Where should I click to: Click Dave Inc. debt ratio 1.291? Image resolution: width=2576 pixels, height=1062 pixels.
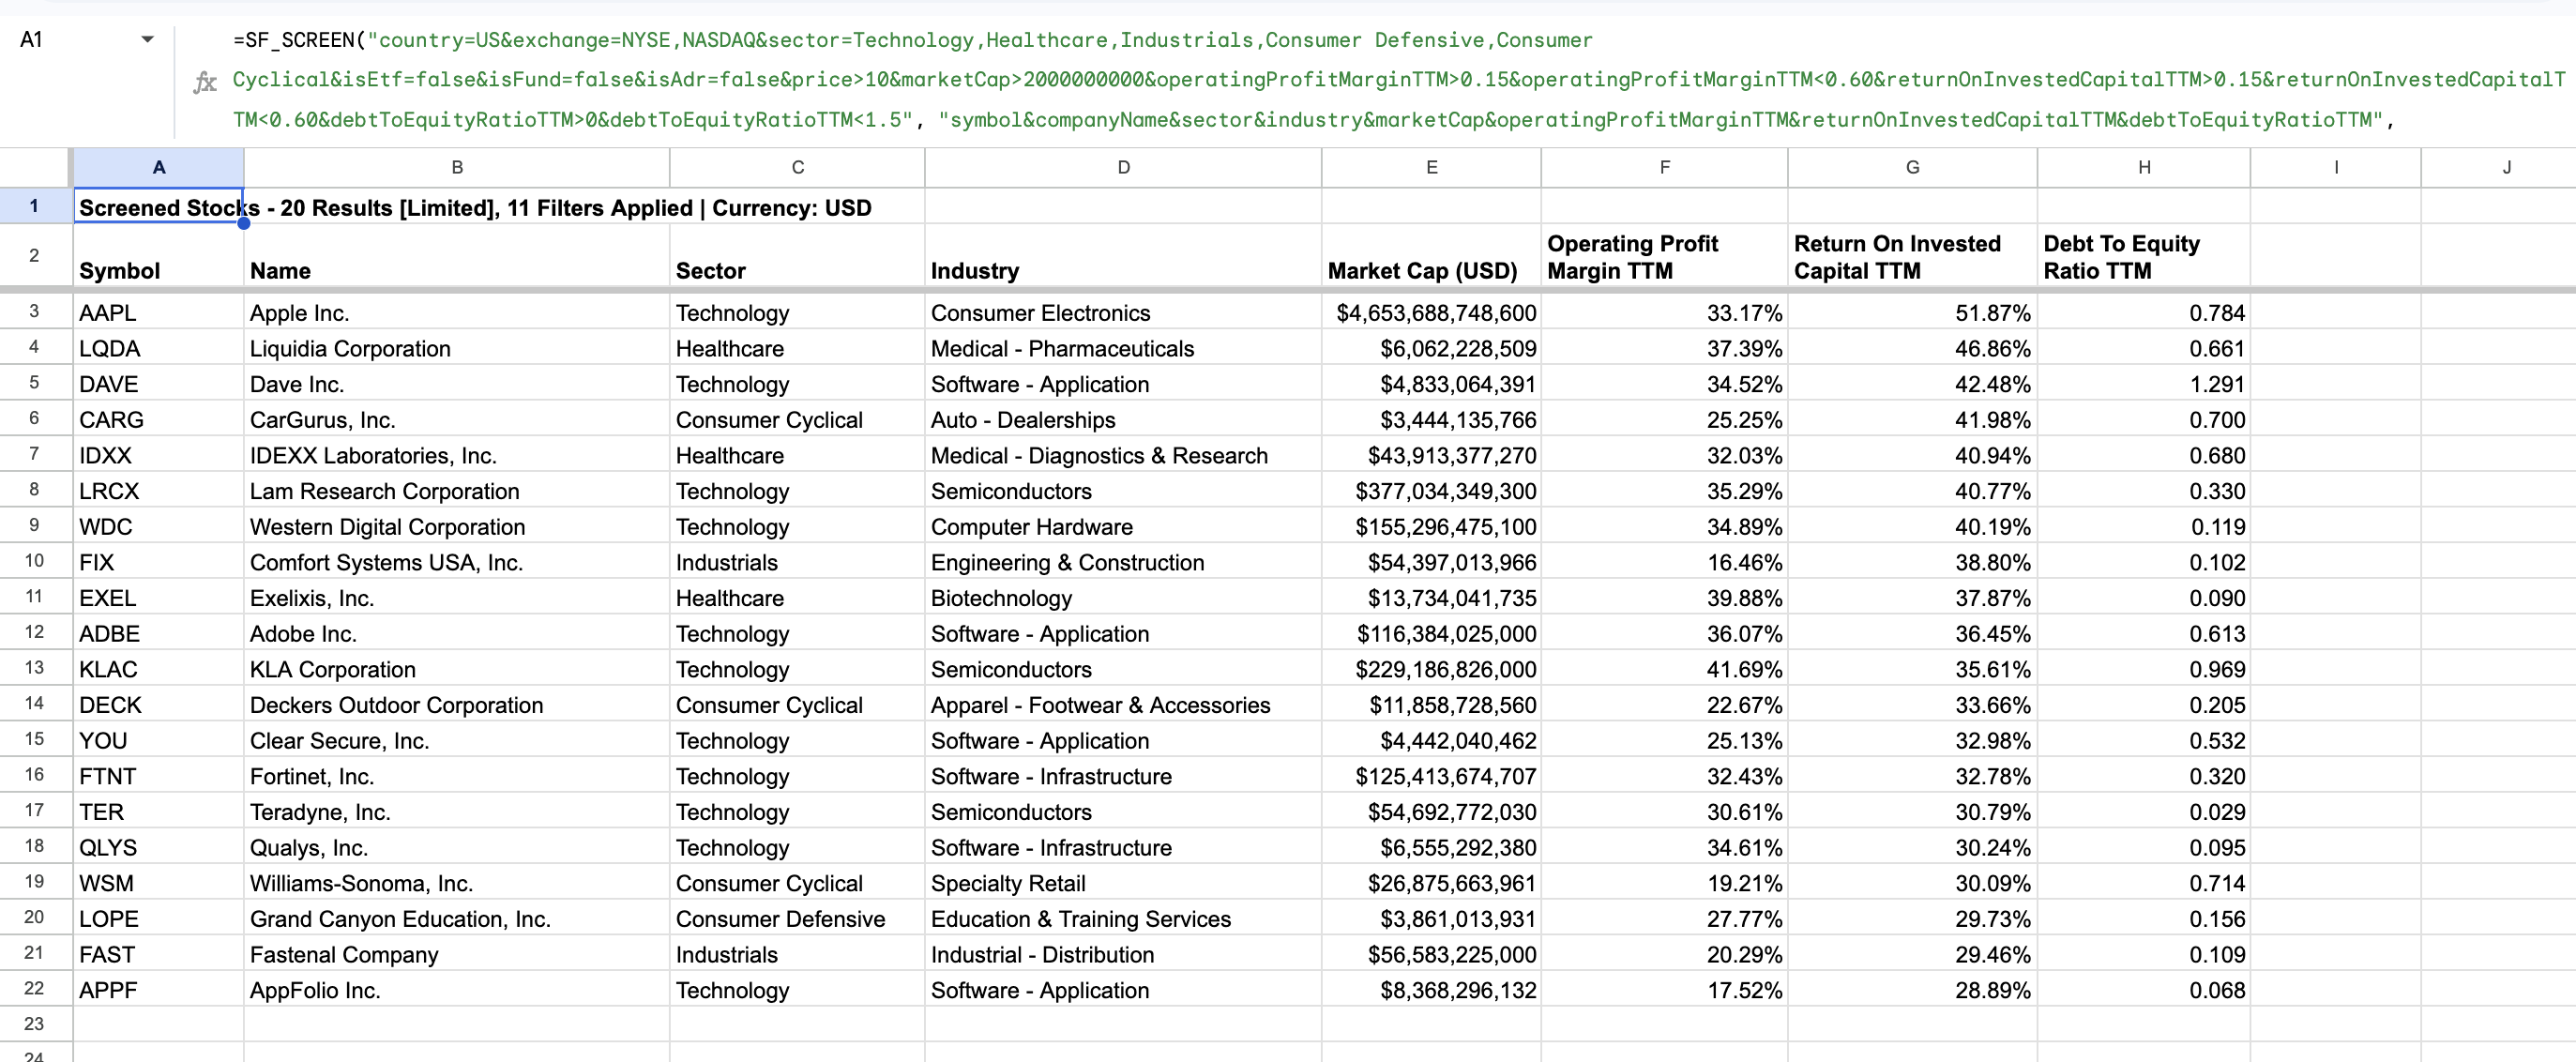click(x=2143, y=384)
